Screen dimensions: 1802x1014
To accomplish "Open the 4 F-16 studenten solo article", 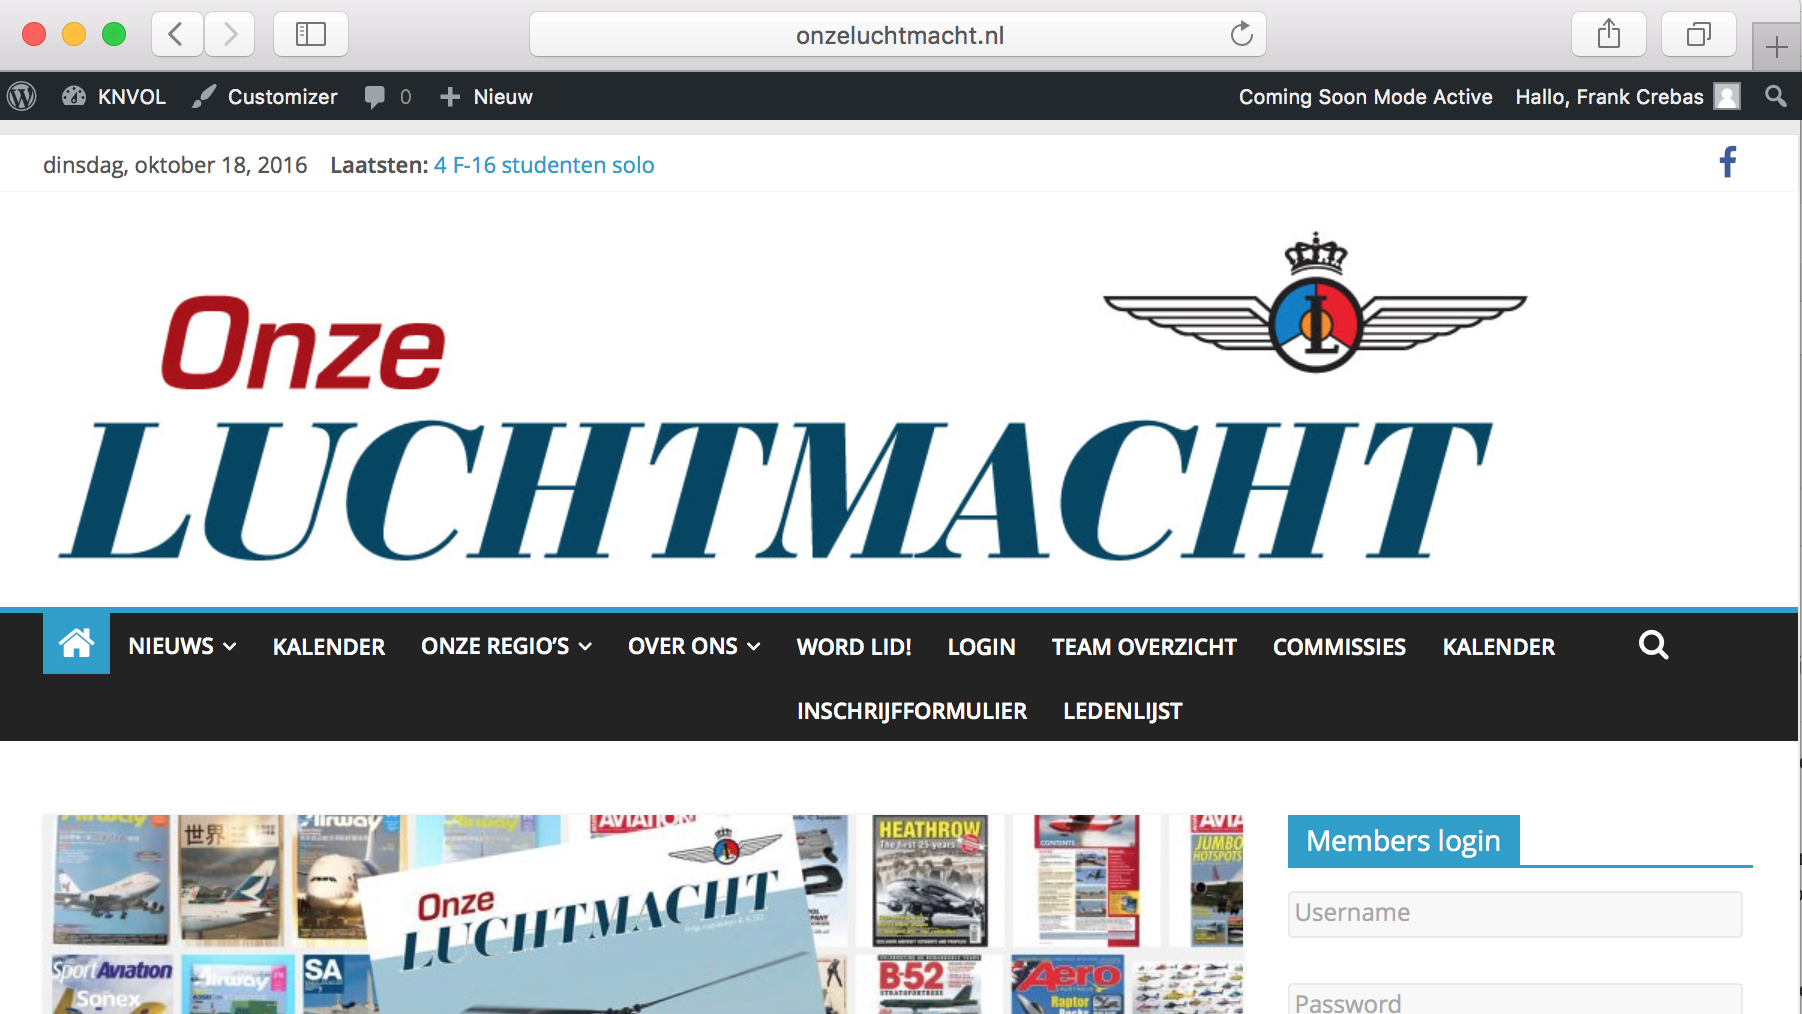I will [544, 165].
